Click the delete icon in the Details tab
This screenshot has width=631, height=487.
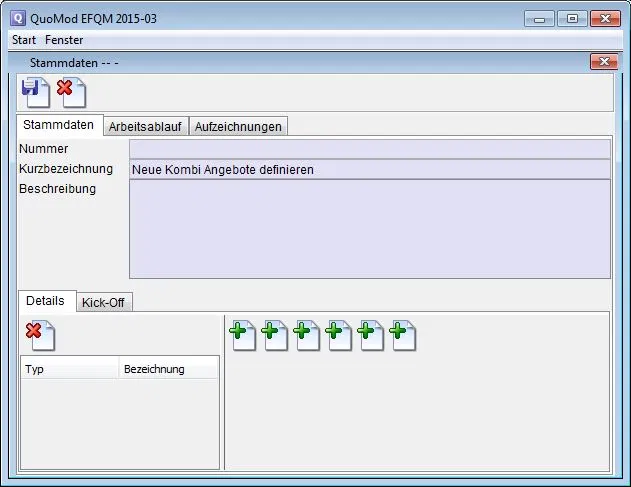point(40,336)
